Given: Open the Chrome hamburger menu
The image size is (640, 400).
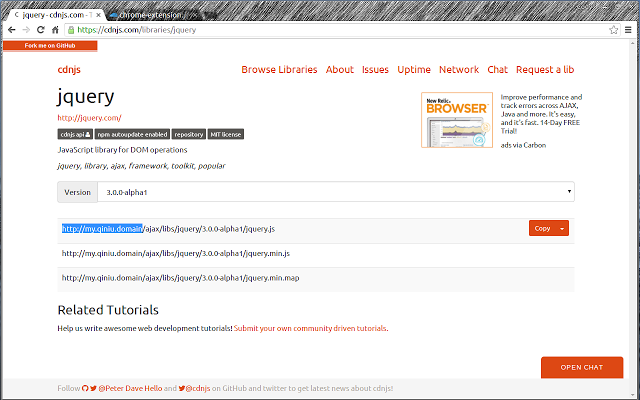Looking at the screenshot, I should pyautogui.click(x=629, y=30).
